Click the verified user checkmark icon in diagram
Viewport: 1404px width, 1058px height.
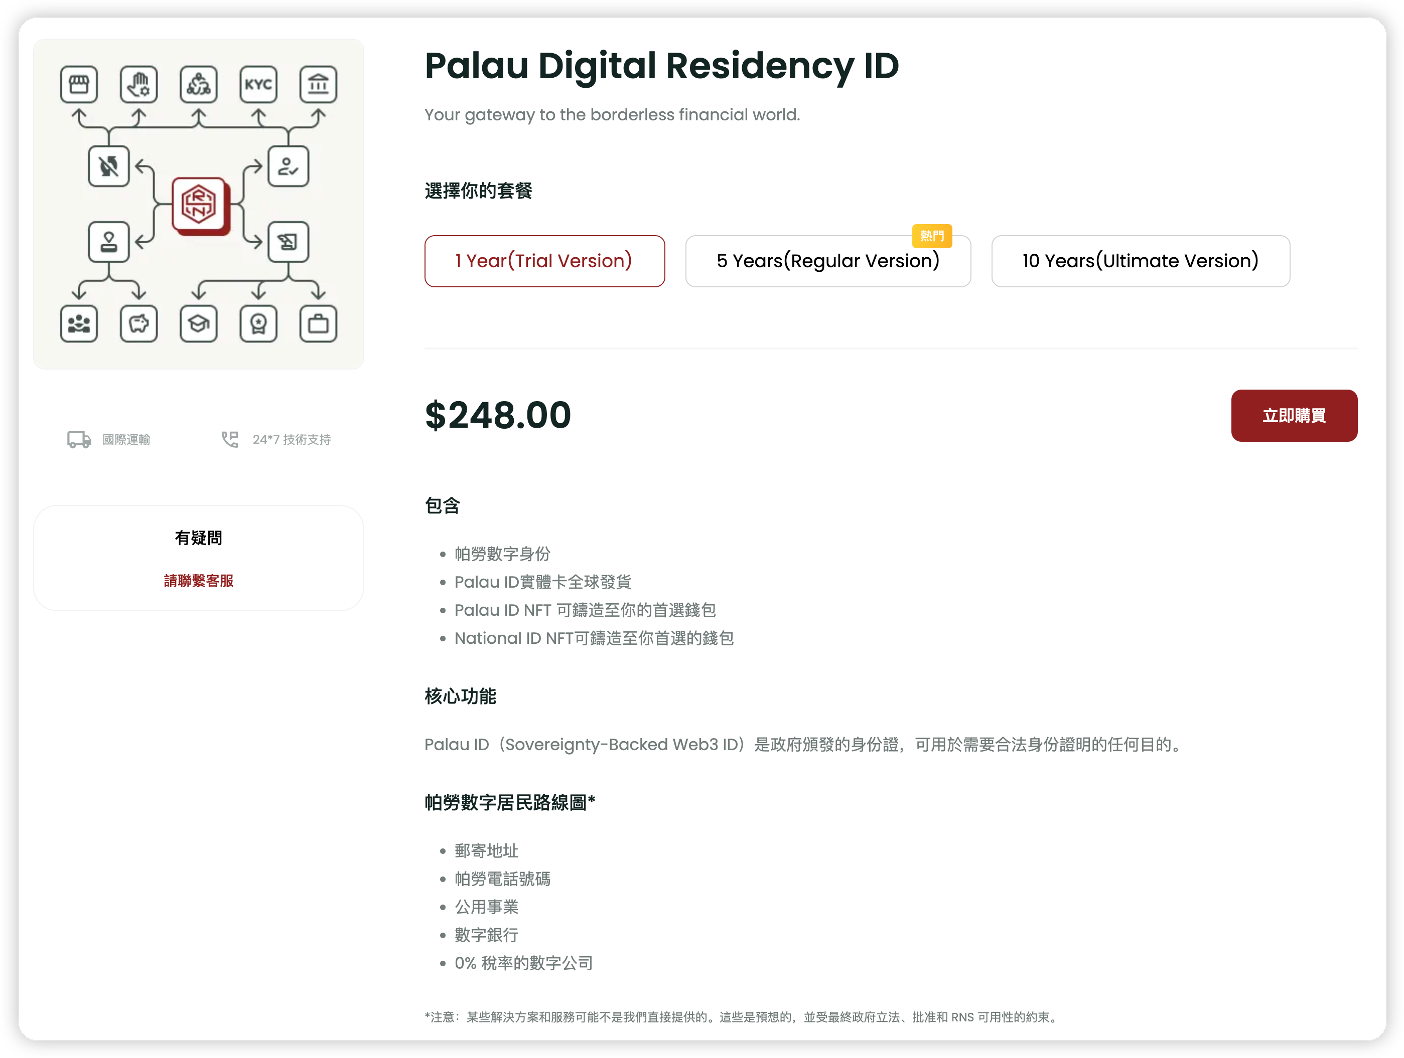click(288, 166)
